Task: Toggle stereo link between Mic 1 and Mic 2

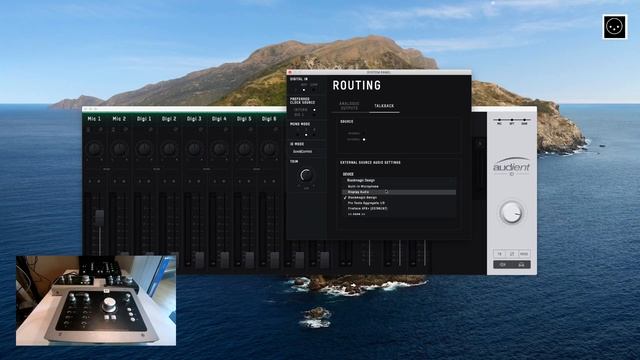Action: (107, 169)
